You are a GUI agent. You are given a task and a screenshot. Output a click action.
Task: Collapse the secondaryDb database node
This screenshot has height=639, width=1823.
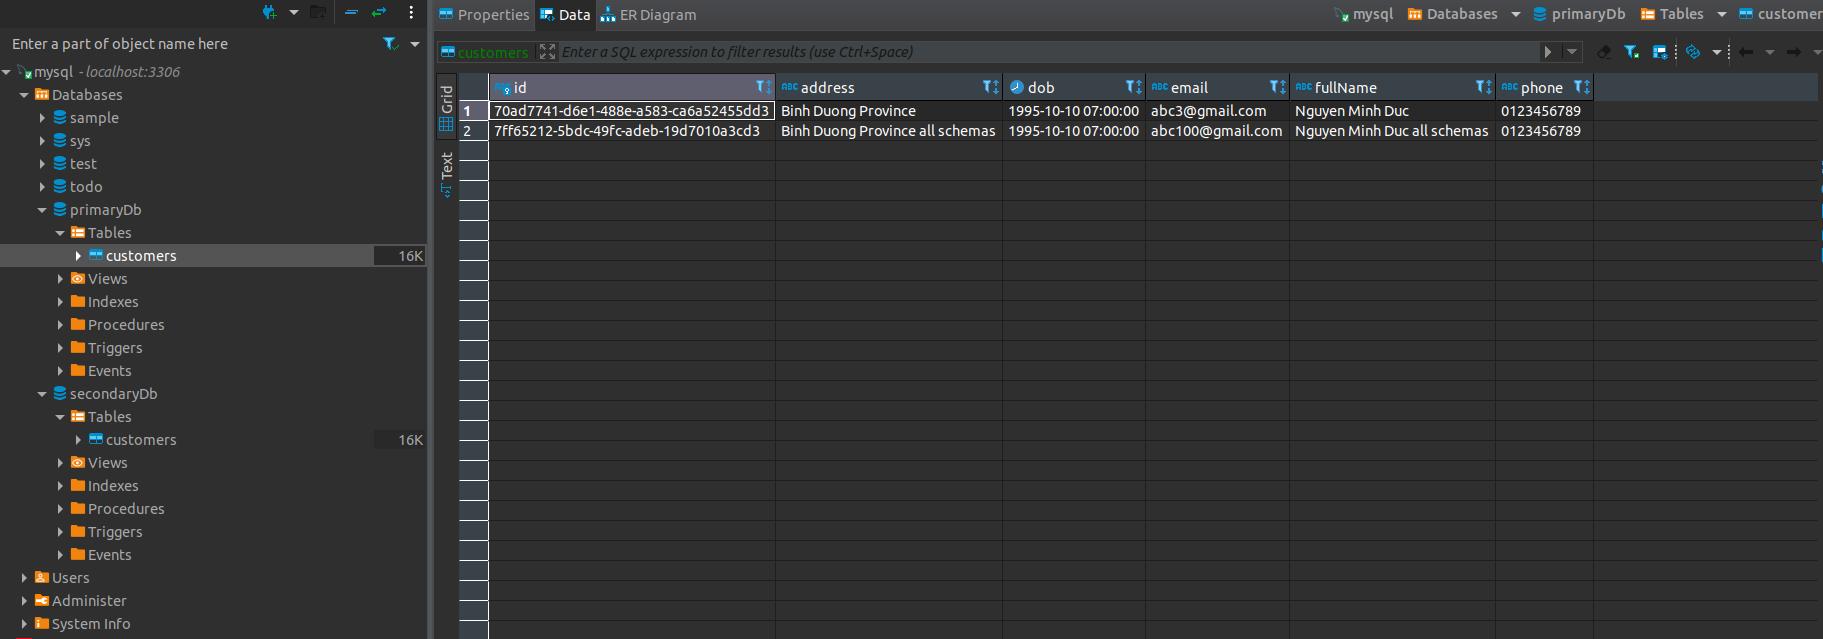[x=43, y=394]
